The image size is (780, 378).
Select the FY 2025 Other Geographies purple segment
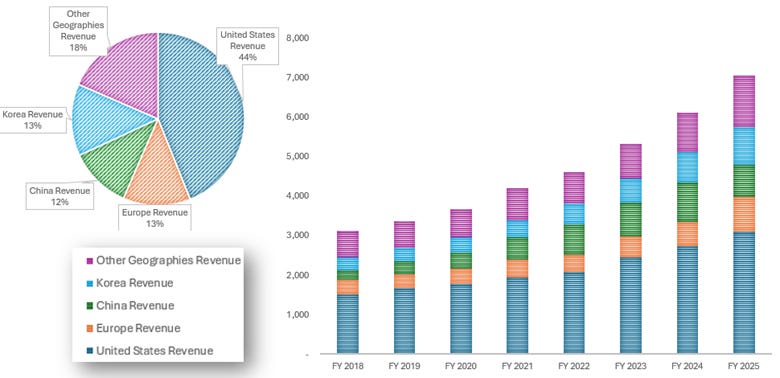pos(744,101)
